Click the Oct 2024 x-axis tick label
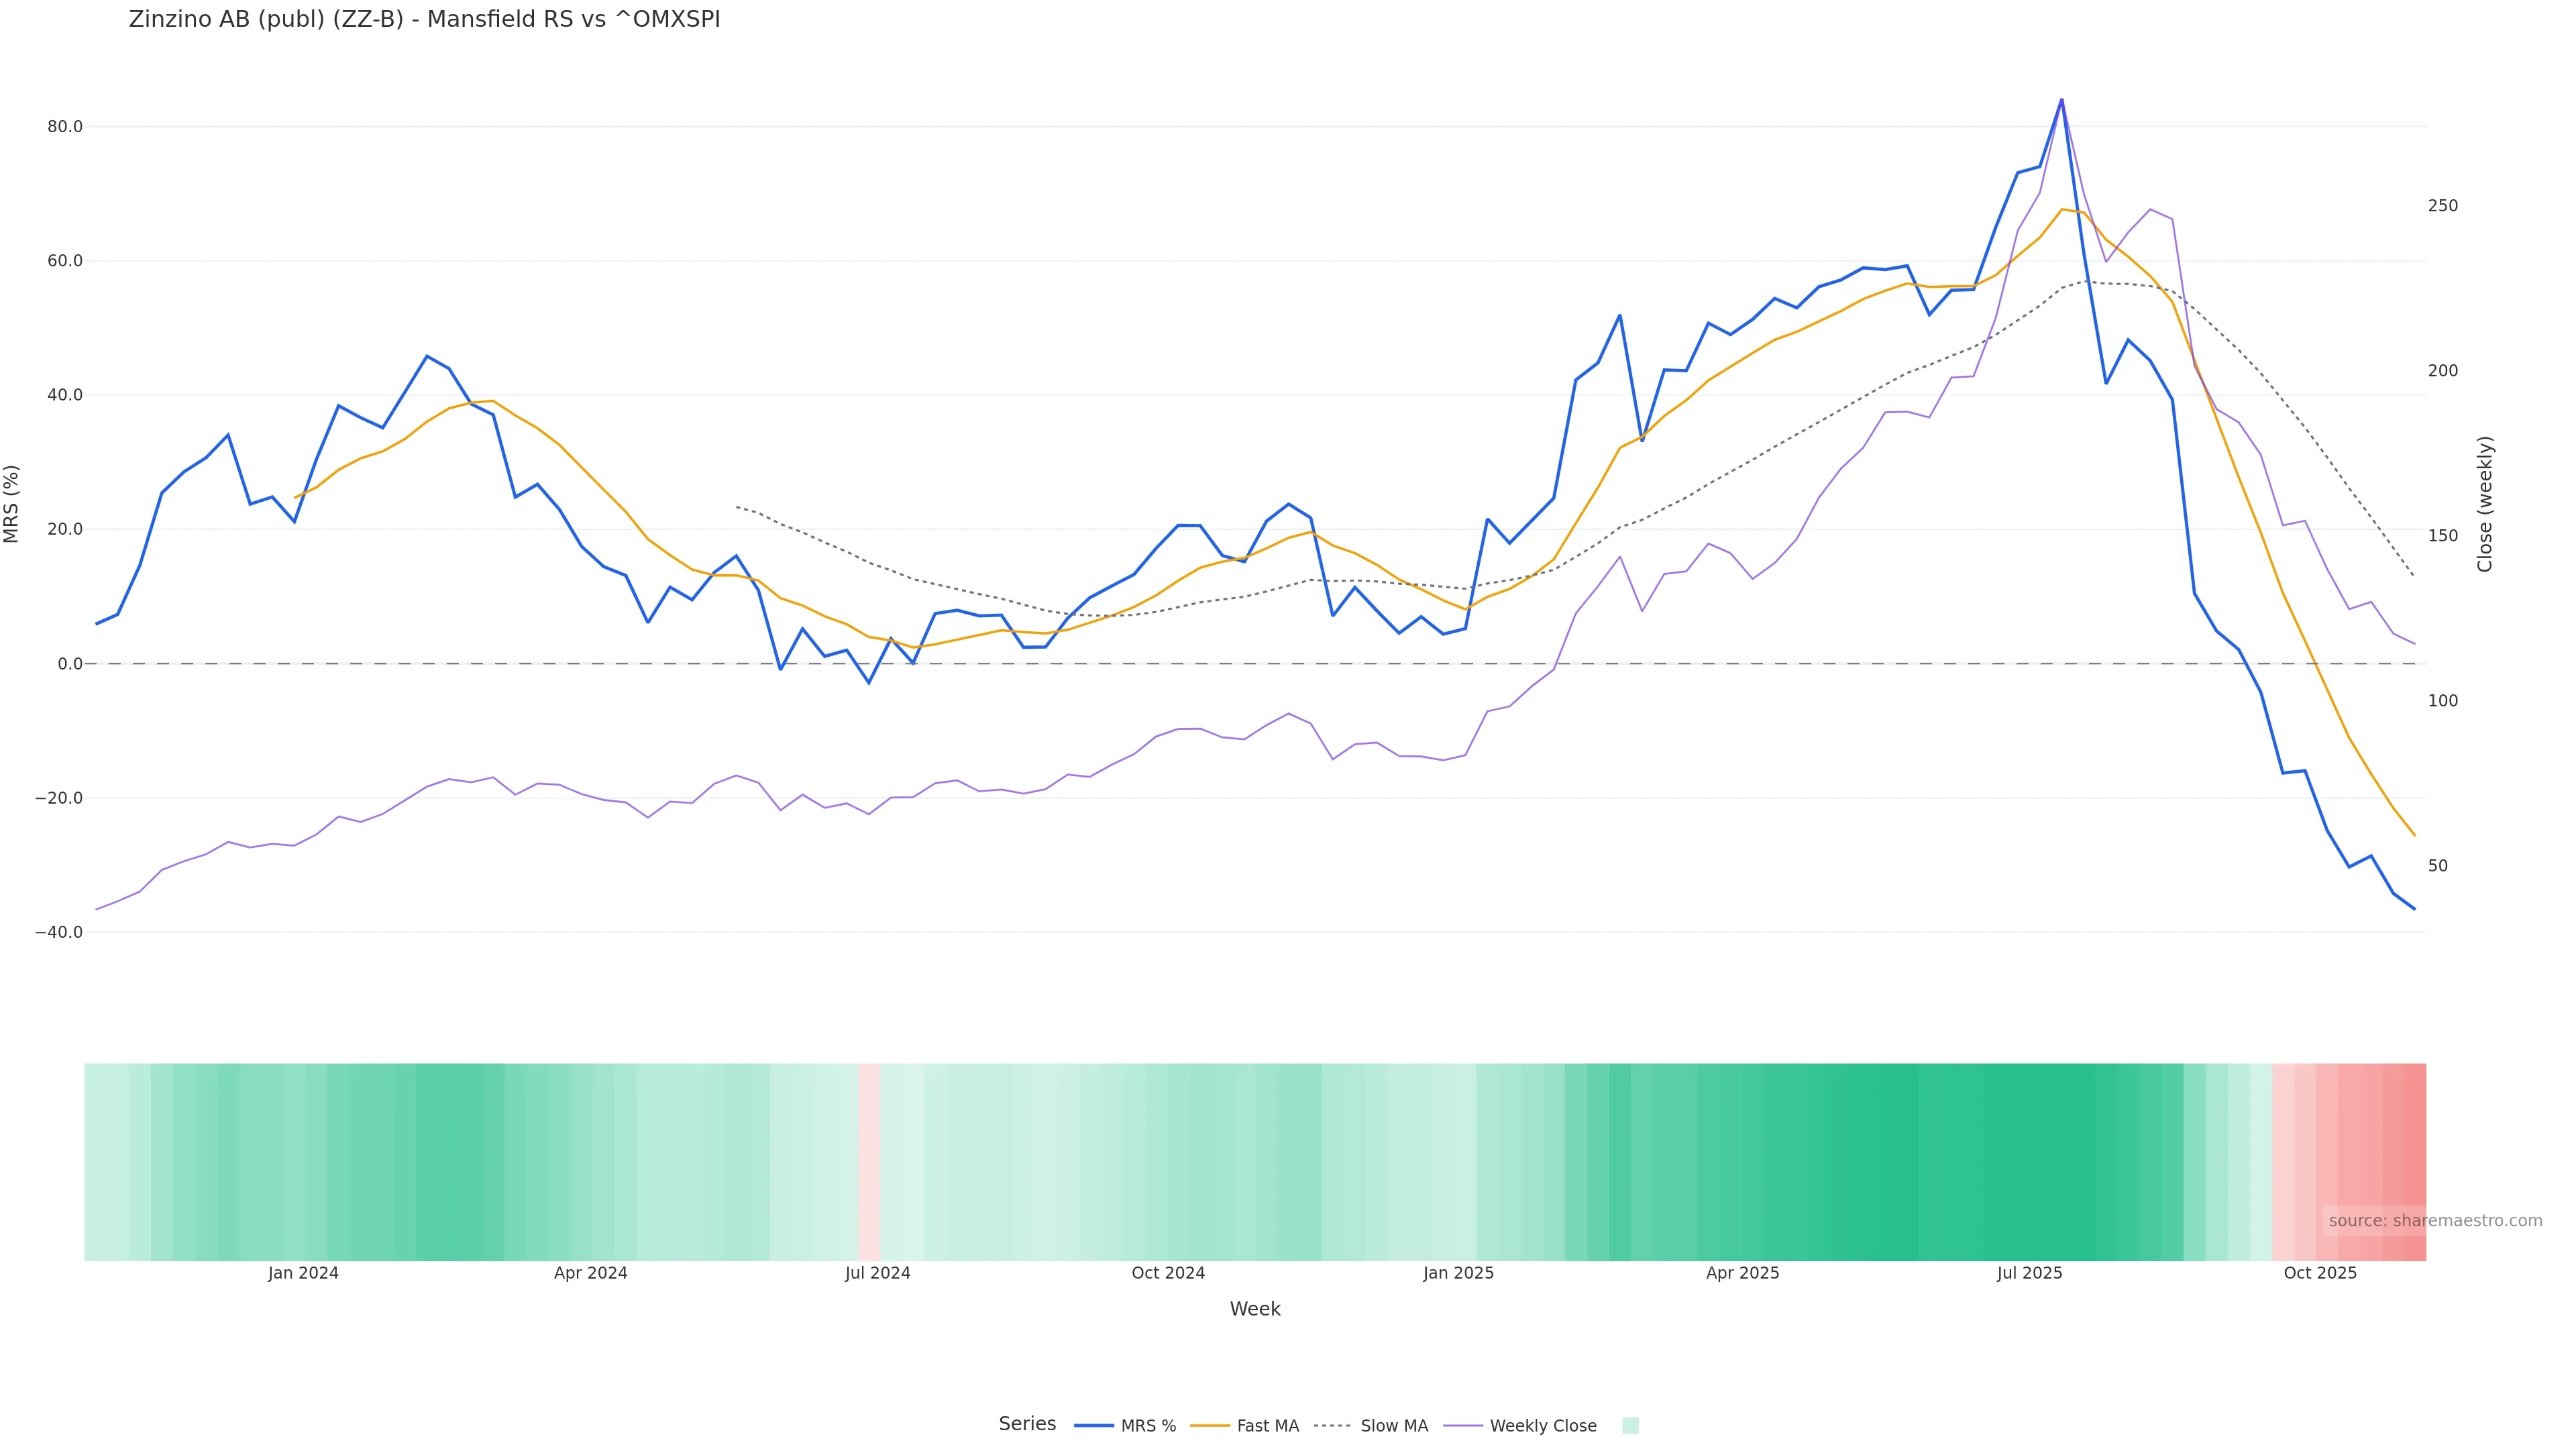The width and height of the screenshot is (2576, 1449). (1168, 1273)
